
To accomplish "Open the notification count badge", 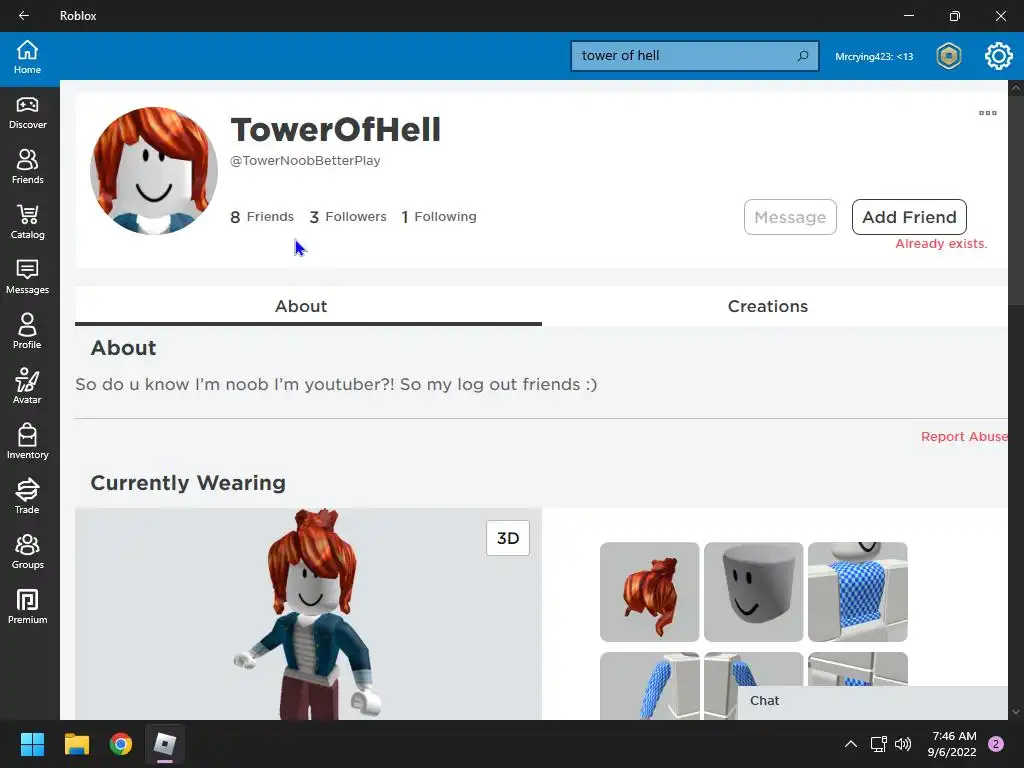I will (x=996, y=744).
